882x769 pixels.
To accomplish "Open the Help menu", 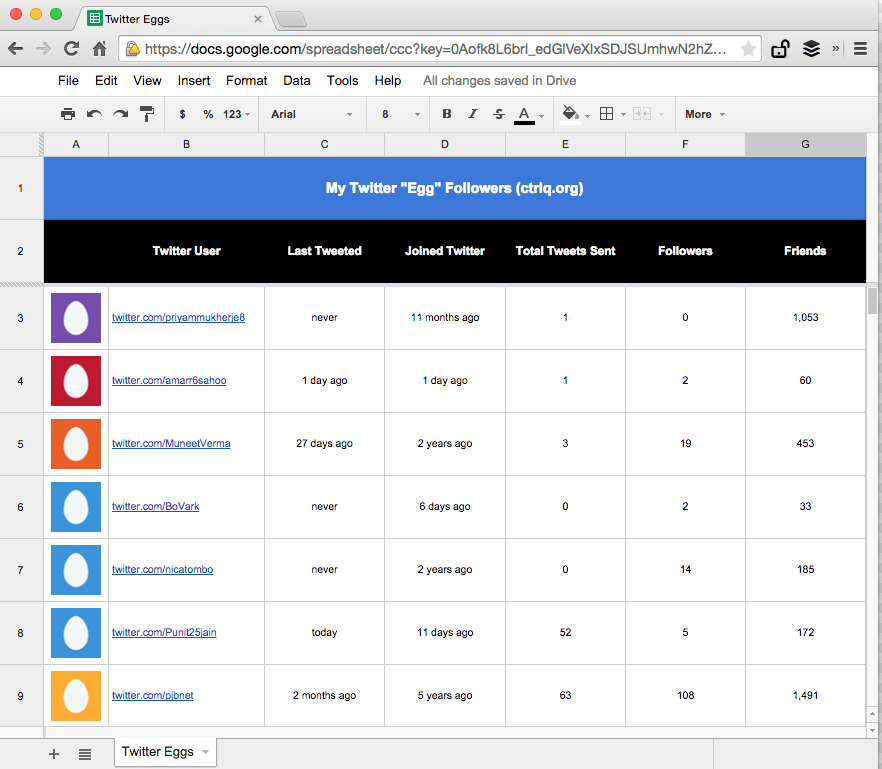I will [388, 80].
